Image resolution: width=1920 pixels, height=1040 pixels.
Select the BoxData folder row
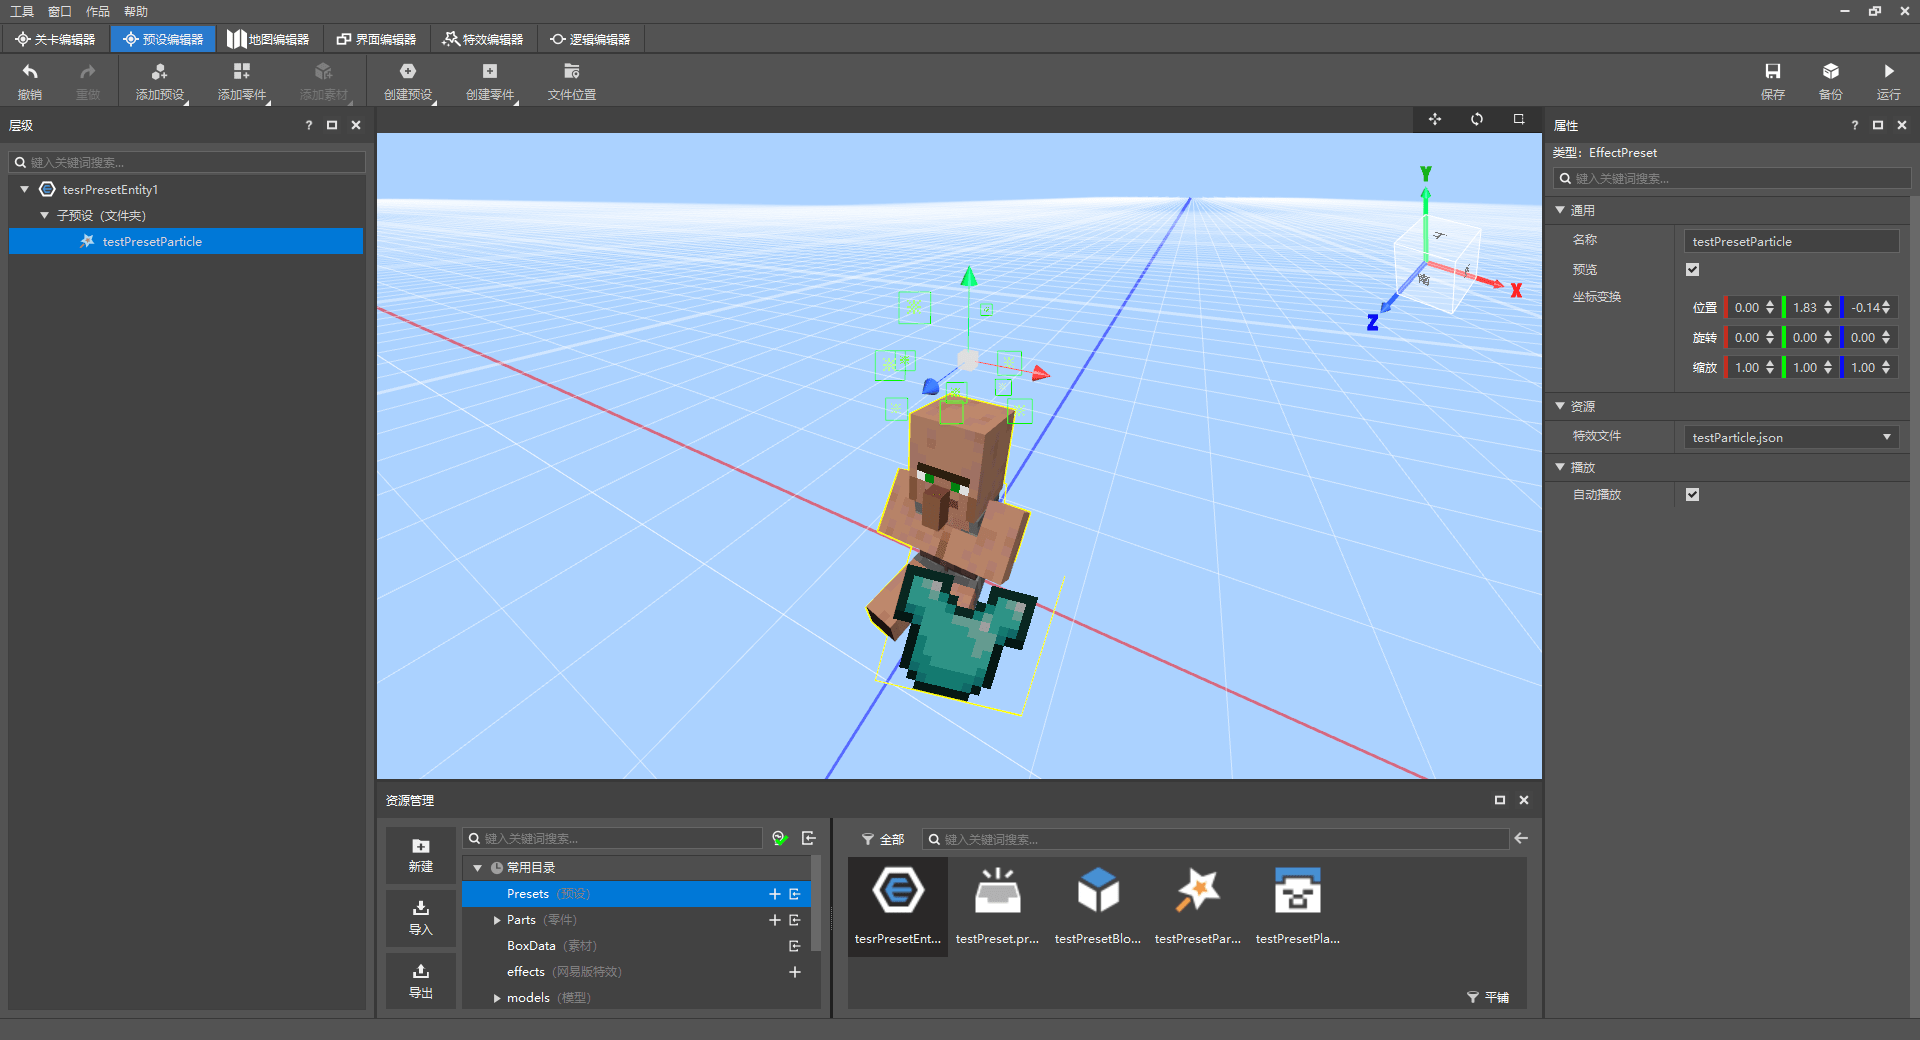click(x=636, y=946)
